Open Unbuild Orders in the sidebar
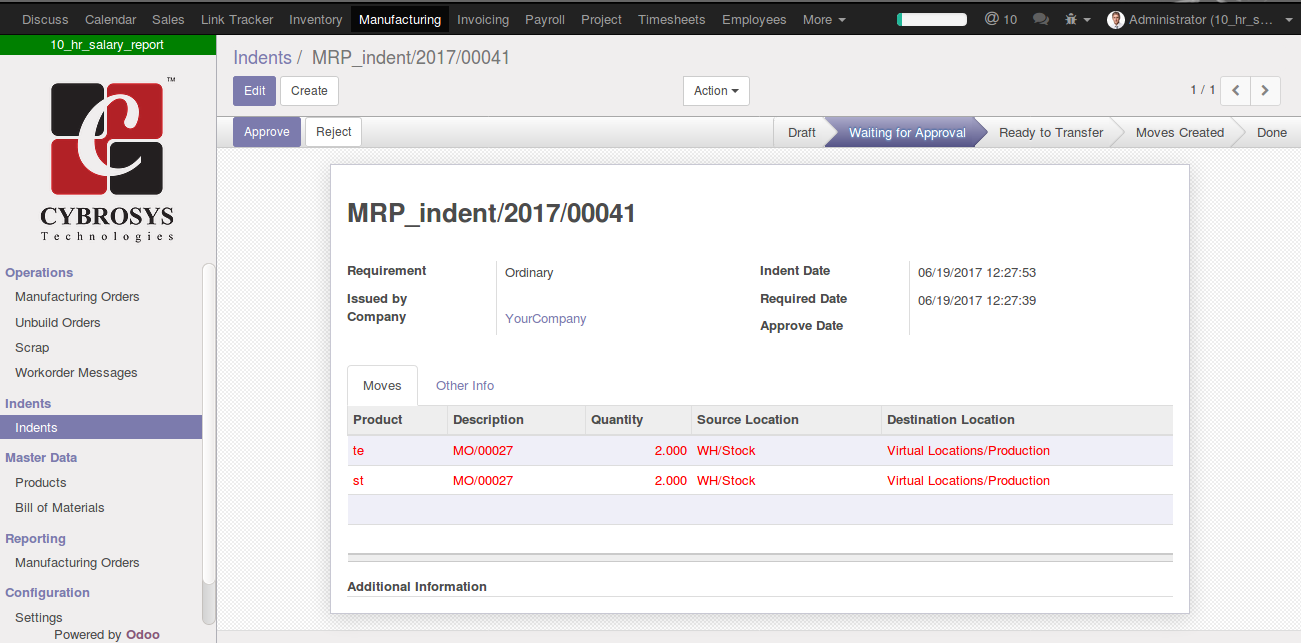The height and width of the screenshot is (643, 1301). (x=58, y=322)
